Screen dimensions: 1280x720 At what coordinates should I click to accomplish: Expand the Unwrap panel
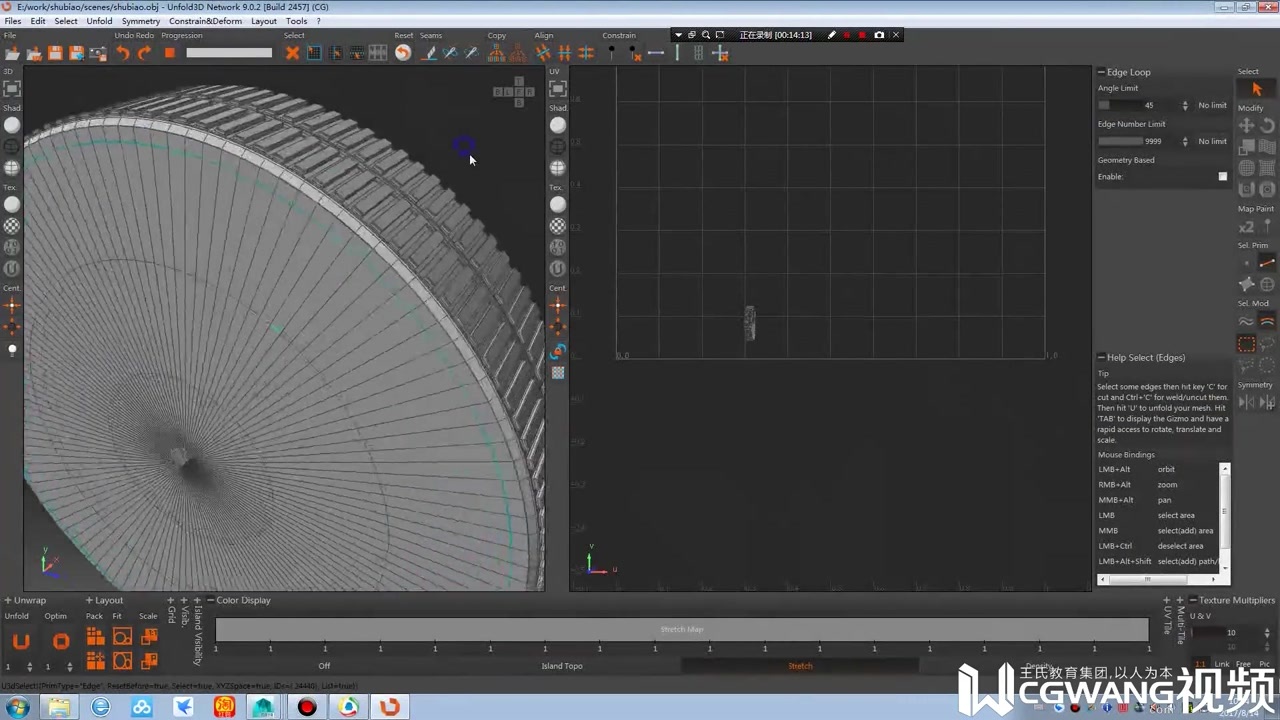[x=8, y=600]
